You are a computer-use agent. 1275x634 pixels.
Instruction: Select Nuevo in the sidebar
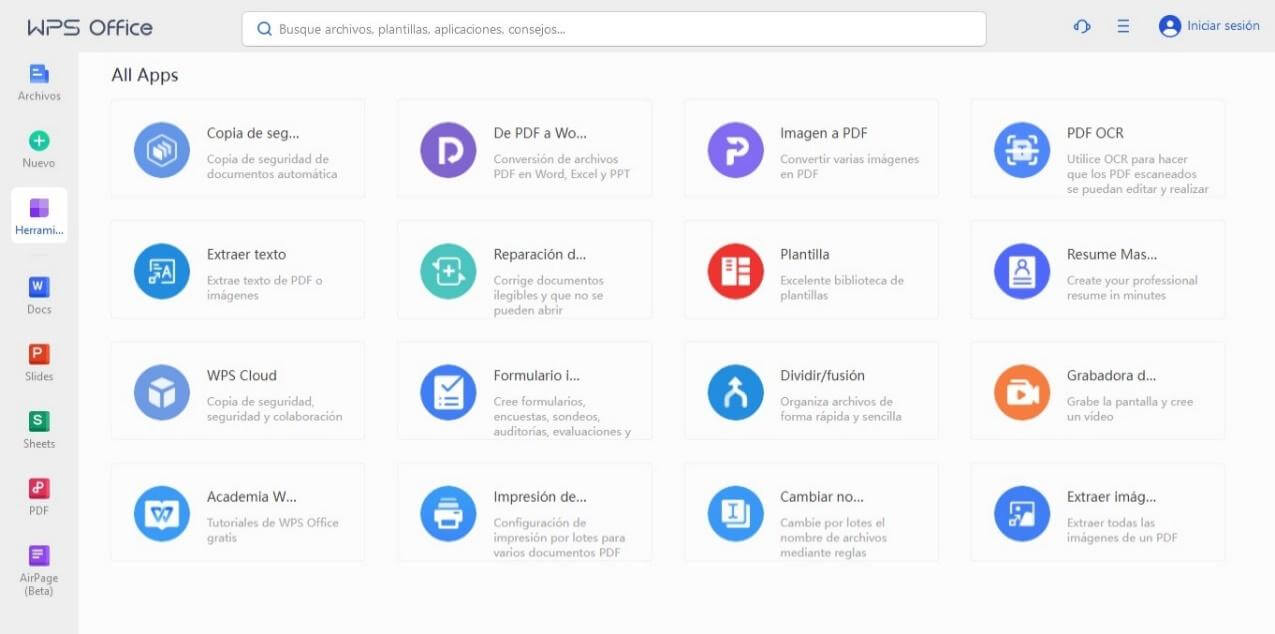click(39, 150)
